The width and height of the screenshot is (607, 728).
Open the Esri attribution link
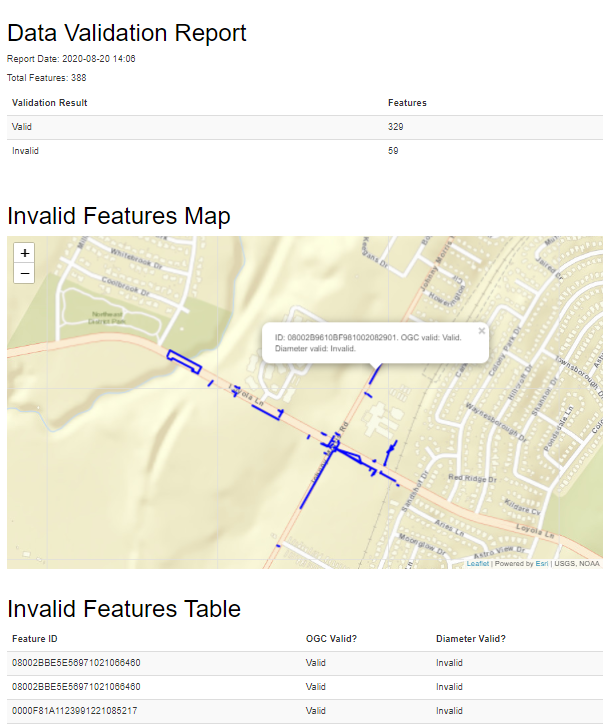click(541, 564)
